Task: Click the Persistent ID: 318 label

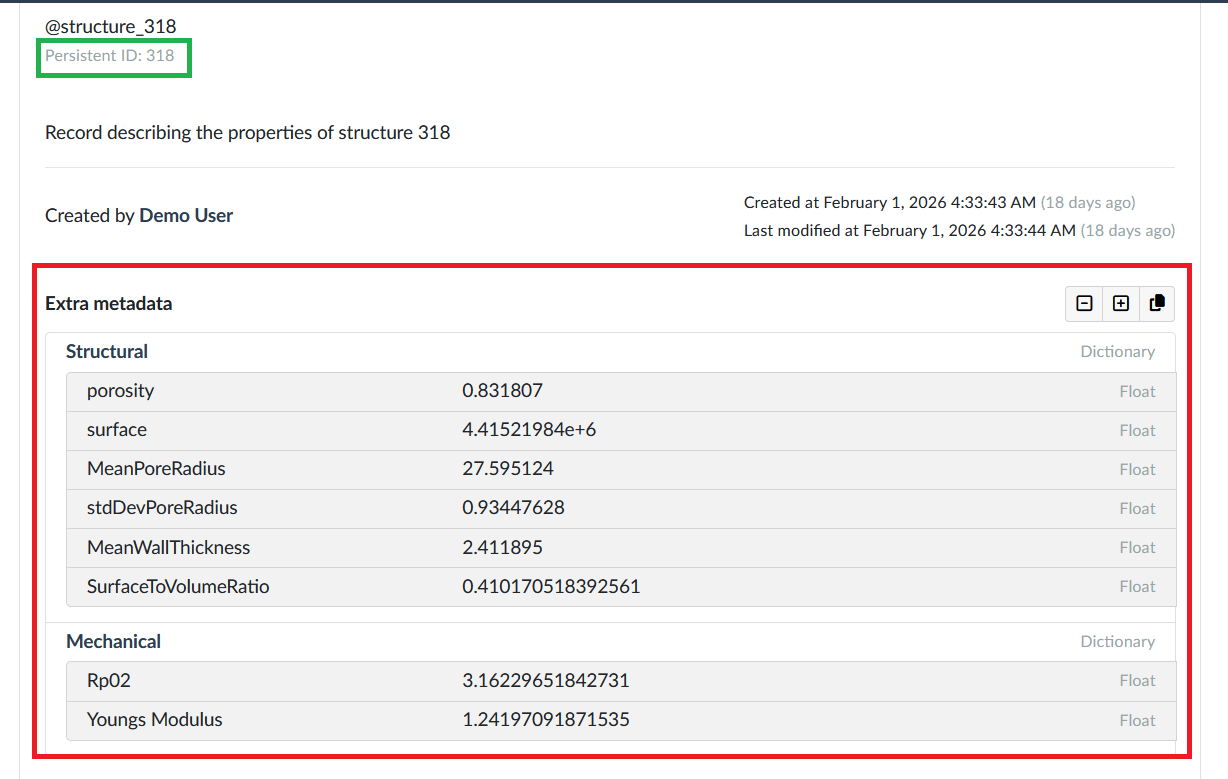Action: (110, 55)
